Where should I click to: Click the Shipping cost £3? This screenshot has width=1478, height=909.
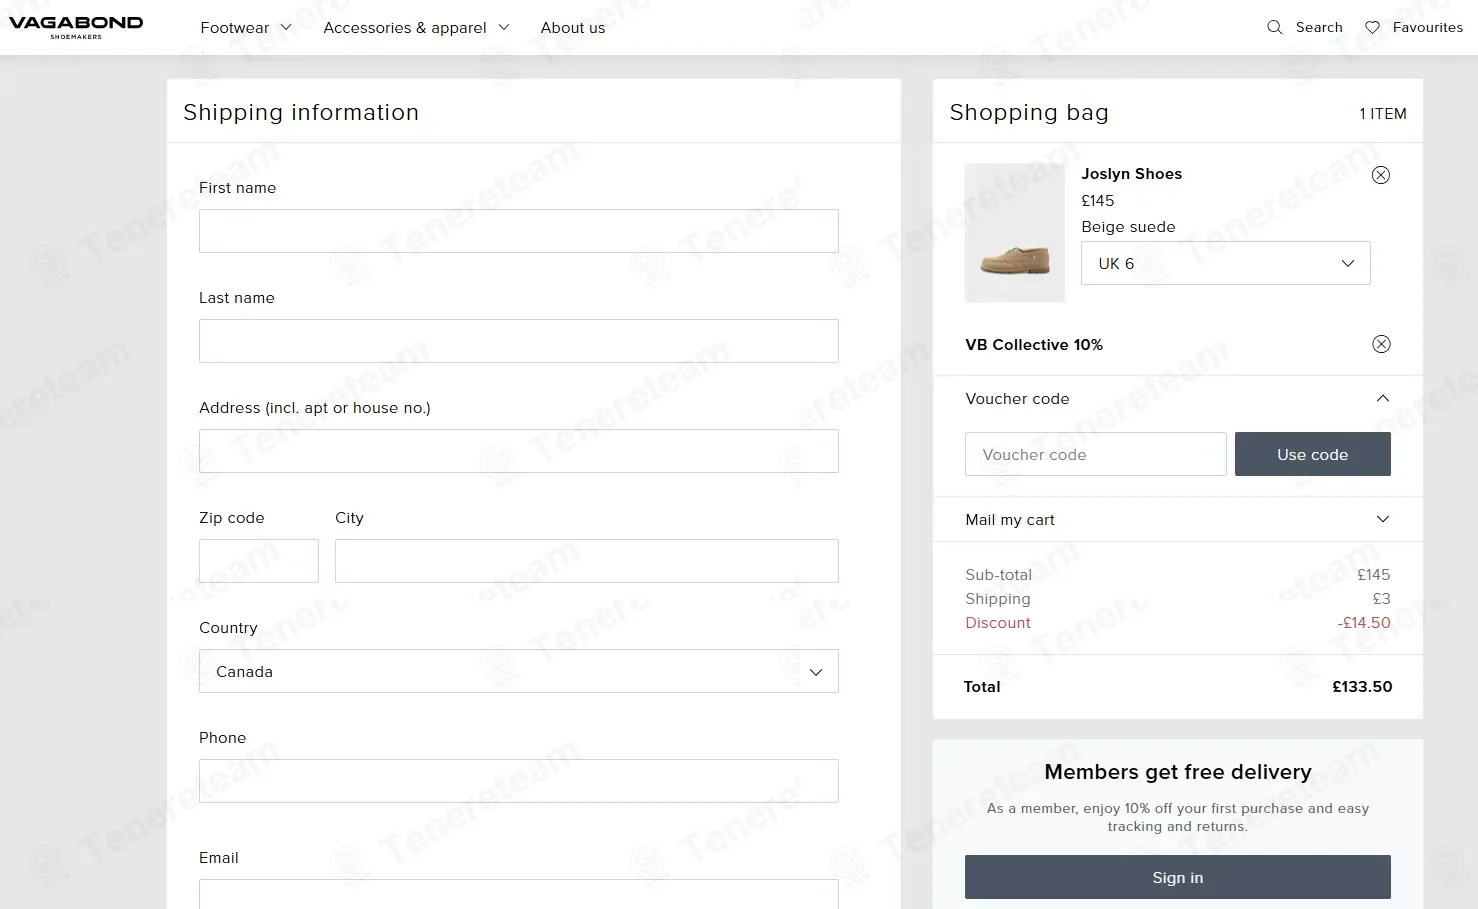1381,598
